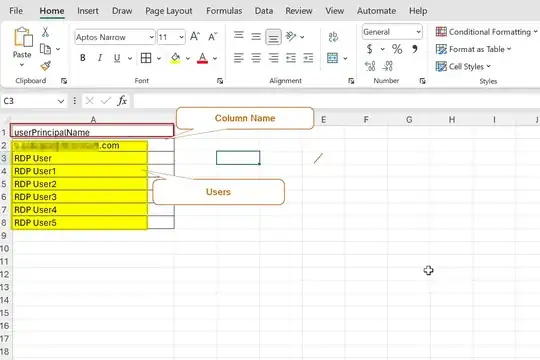540x360 pixels.
Task: Open Format as Table menu
Action: pos(473,49)
